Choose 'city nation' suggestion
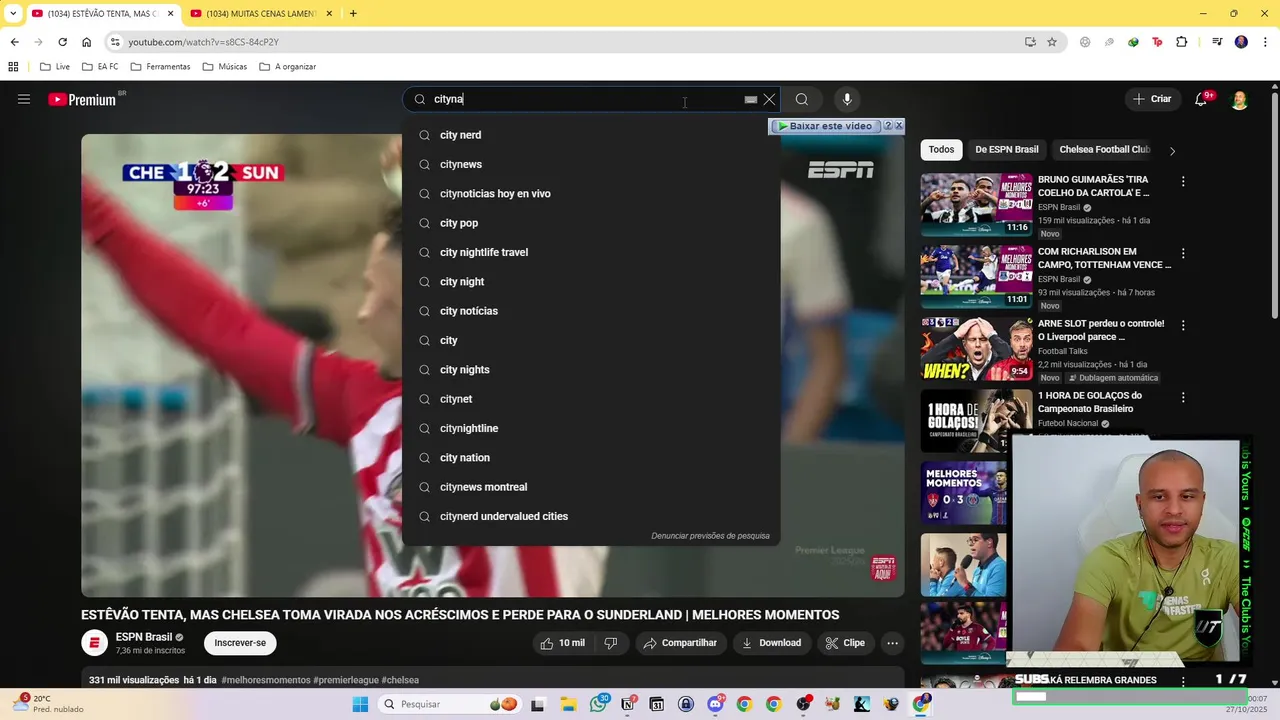This screenshot has width=1280, height=720. click(x=591, y=458)
